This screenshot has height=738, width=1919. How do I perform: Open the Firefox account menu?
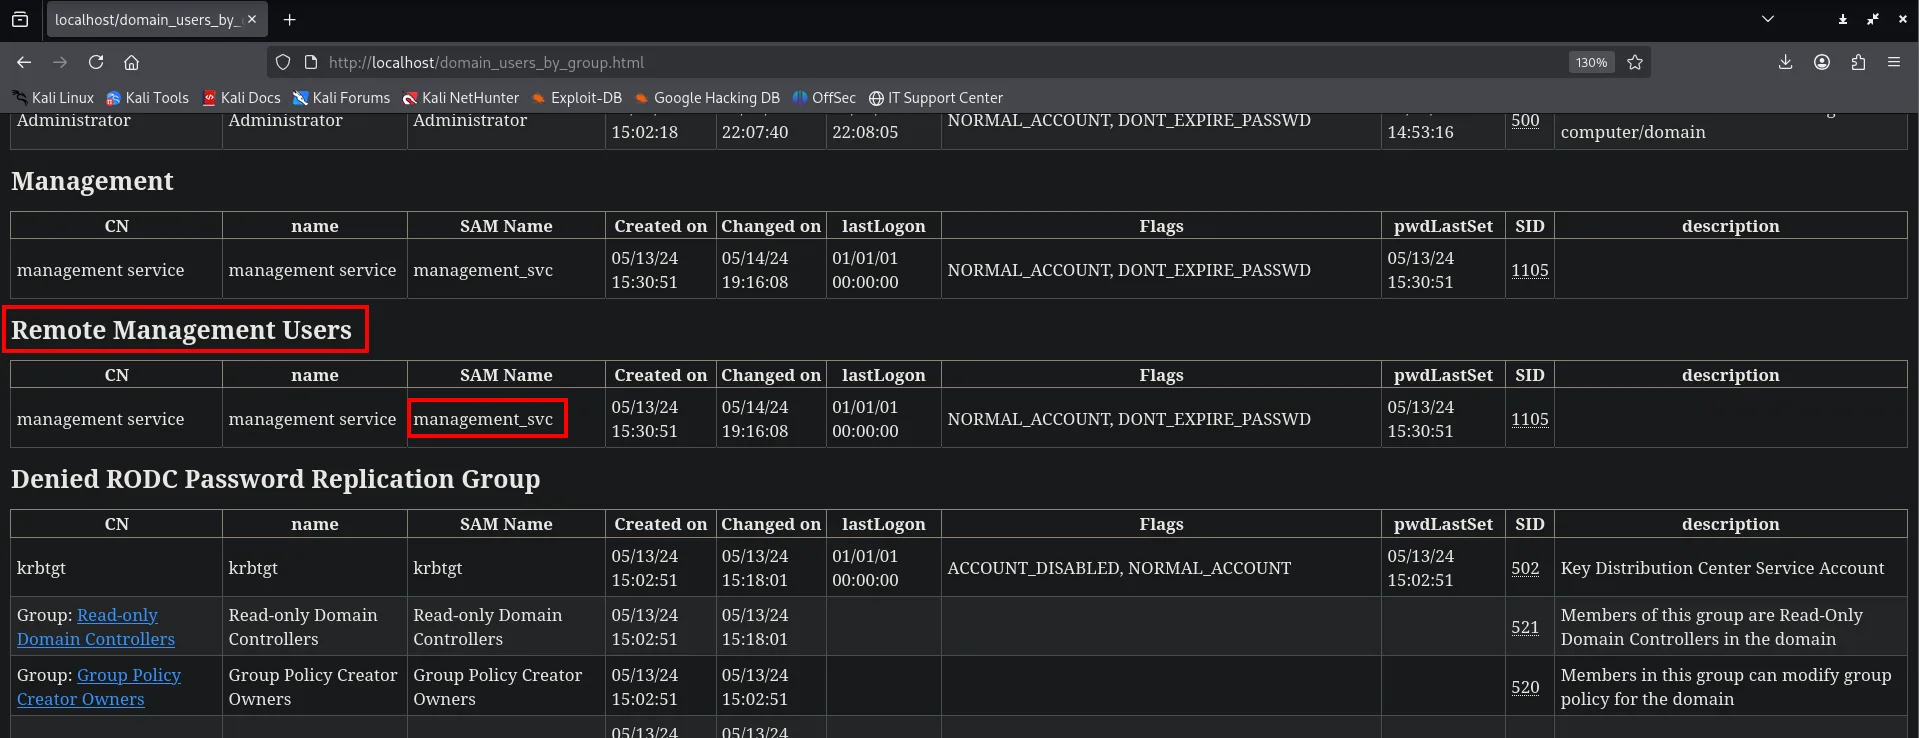click(1822, 62)
